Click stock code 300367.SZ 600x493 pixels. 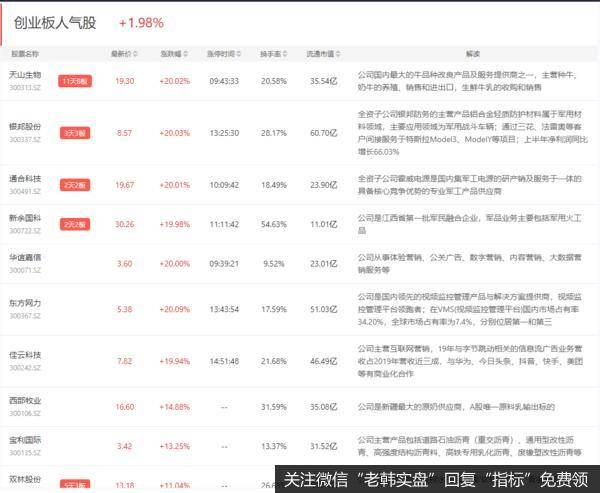pyautogui.click(x=25, y=316)
